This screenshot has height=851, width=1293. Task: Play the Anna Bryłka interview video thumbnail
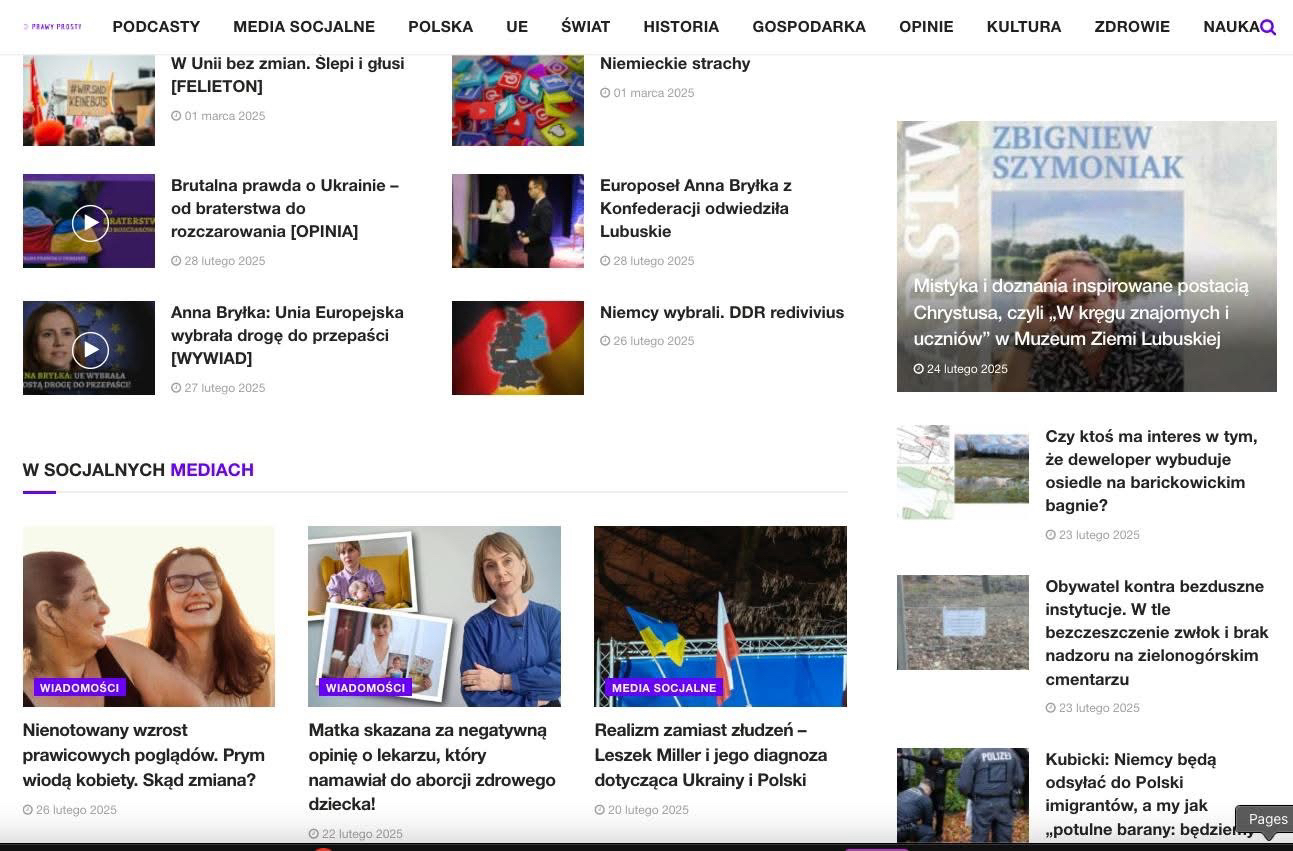89,349
